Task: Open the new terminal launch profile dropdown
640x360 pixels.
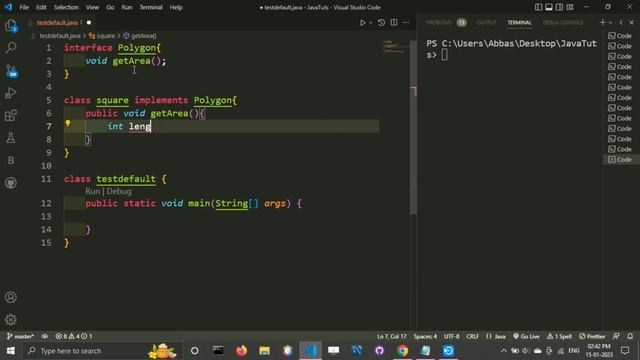Action: [x=611, y=23]
